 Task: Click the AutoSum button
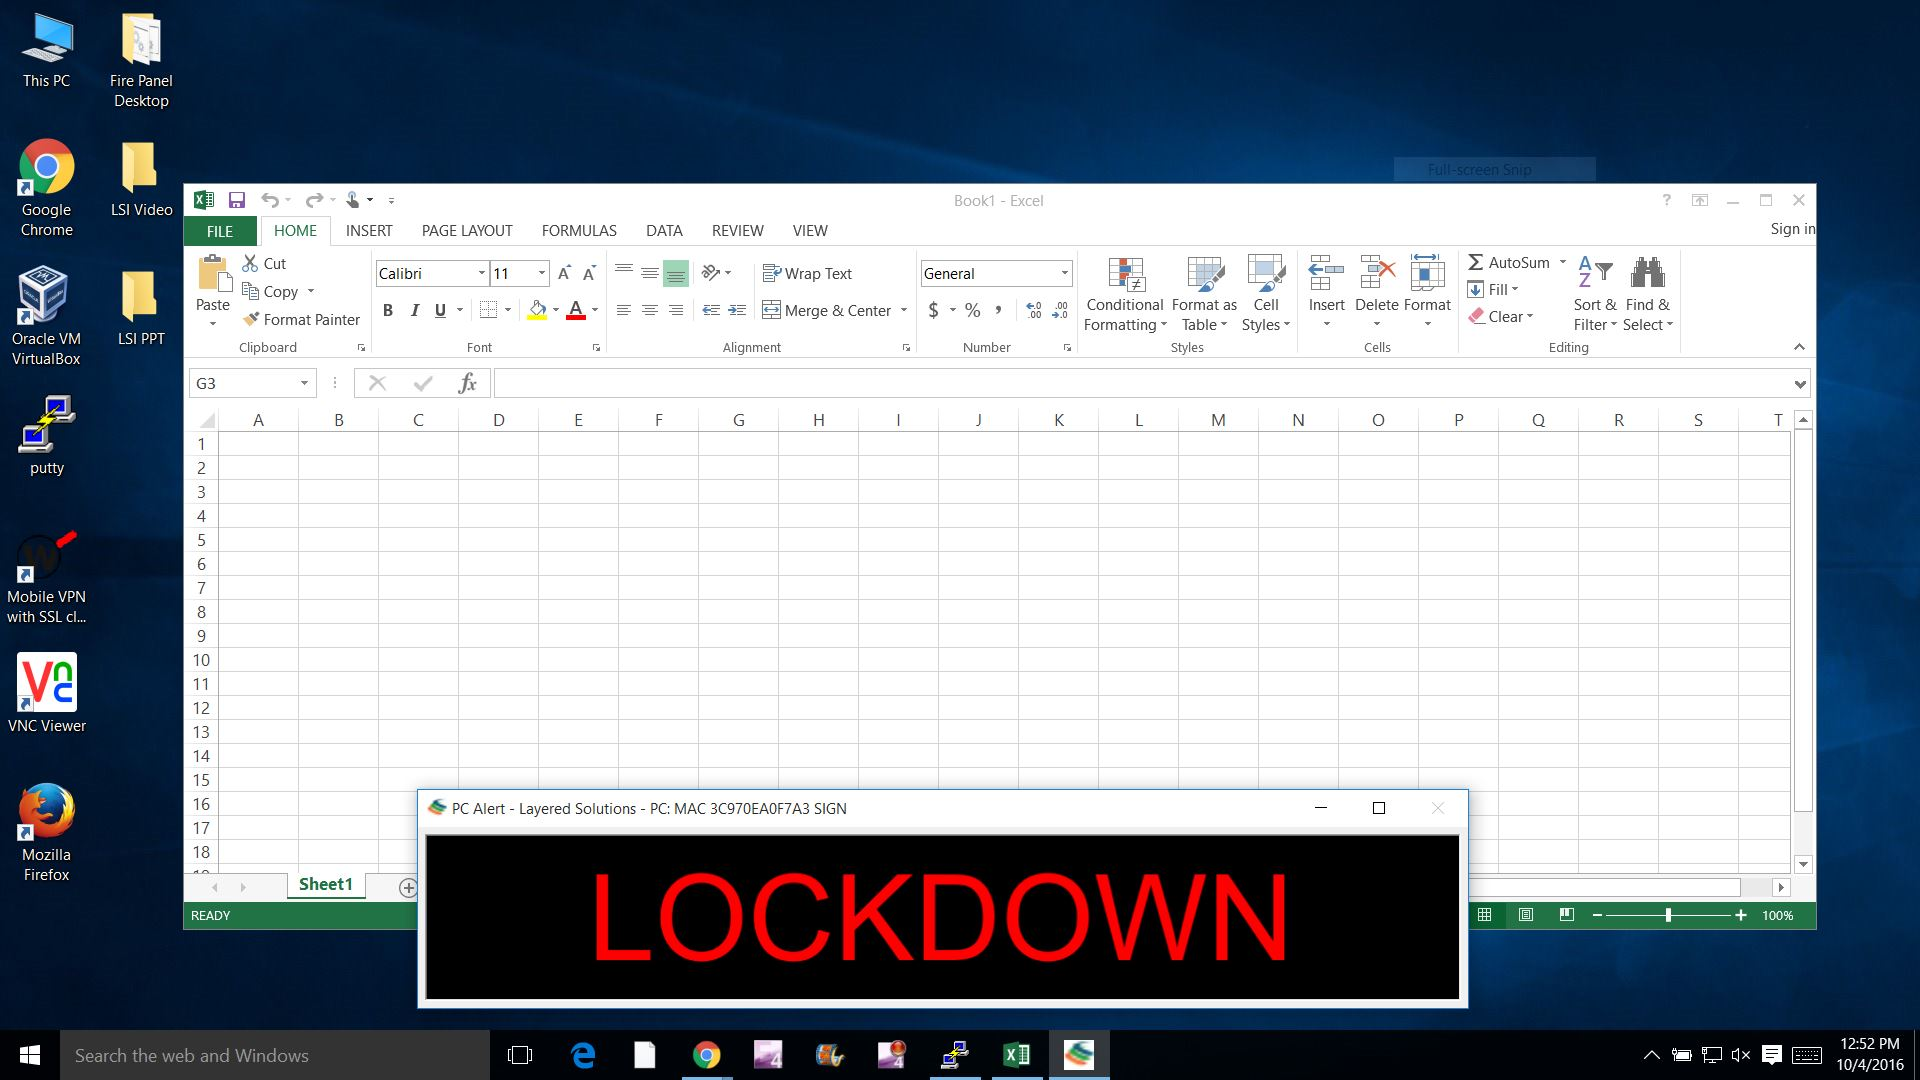(1508, 262)
